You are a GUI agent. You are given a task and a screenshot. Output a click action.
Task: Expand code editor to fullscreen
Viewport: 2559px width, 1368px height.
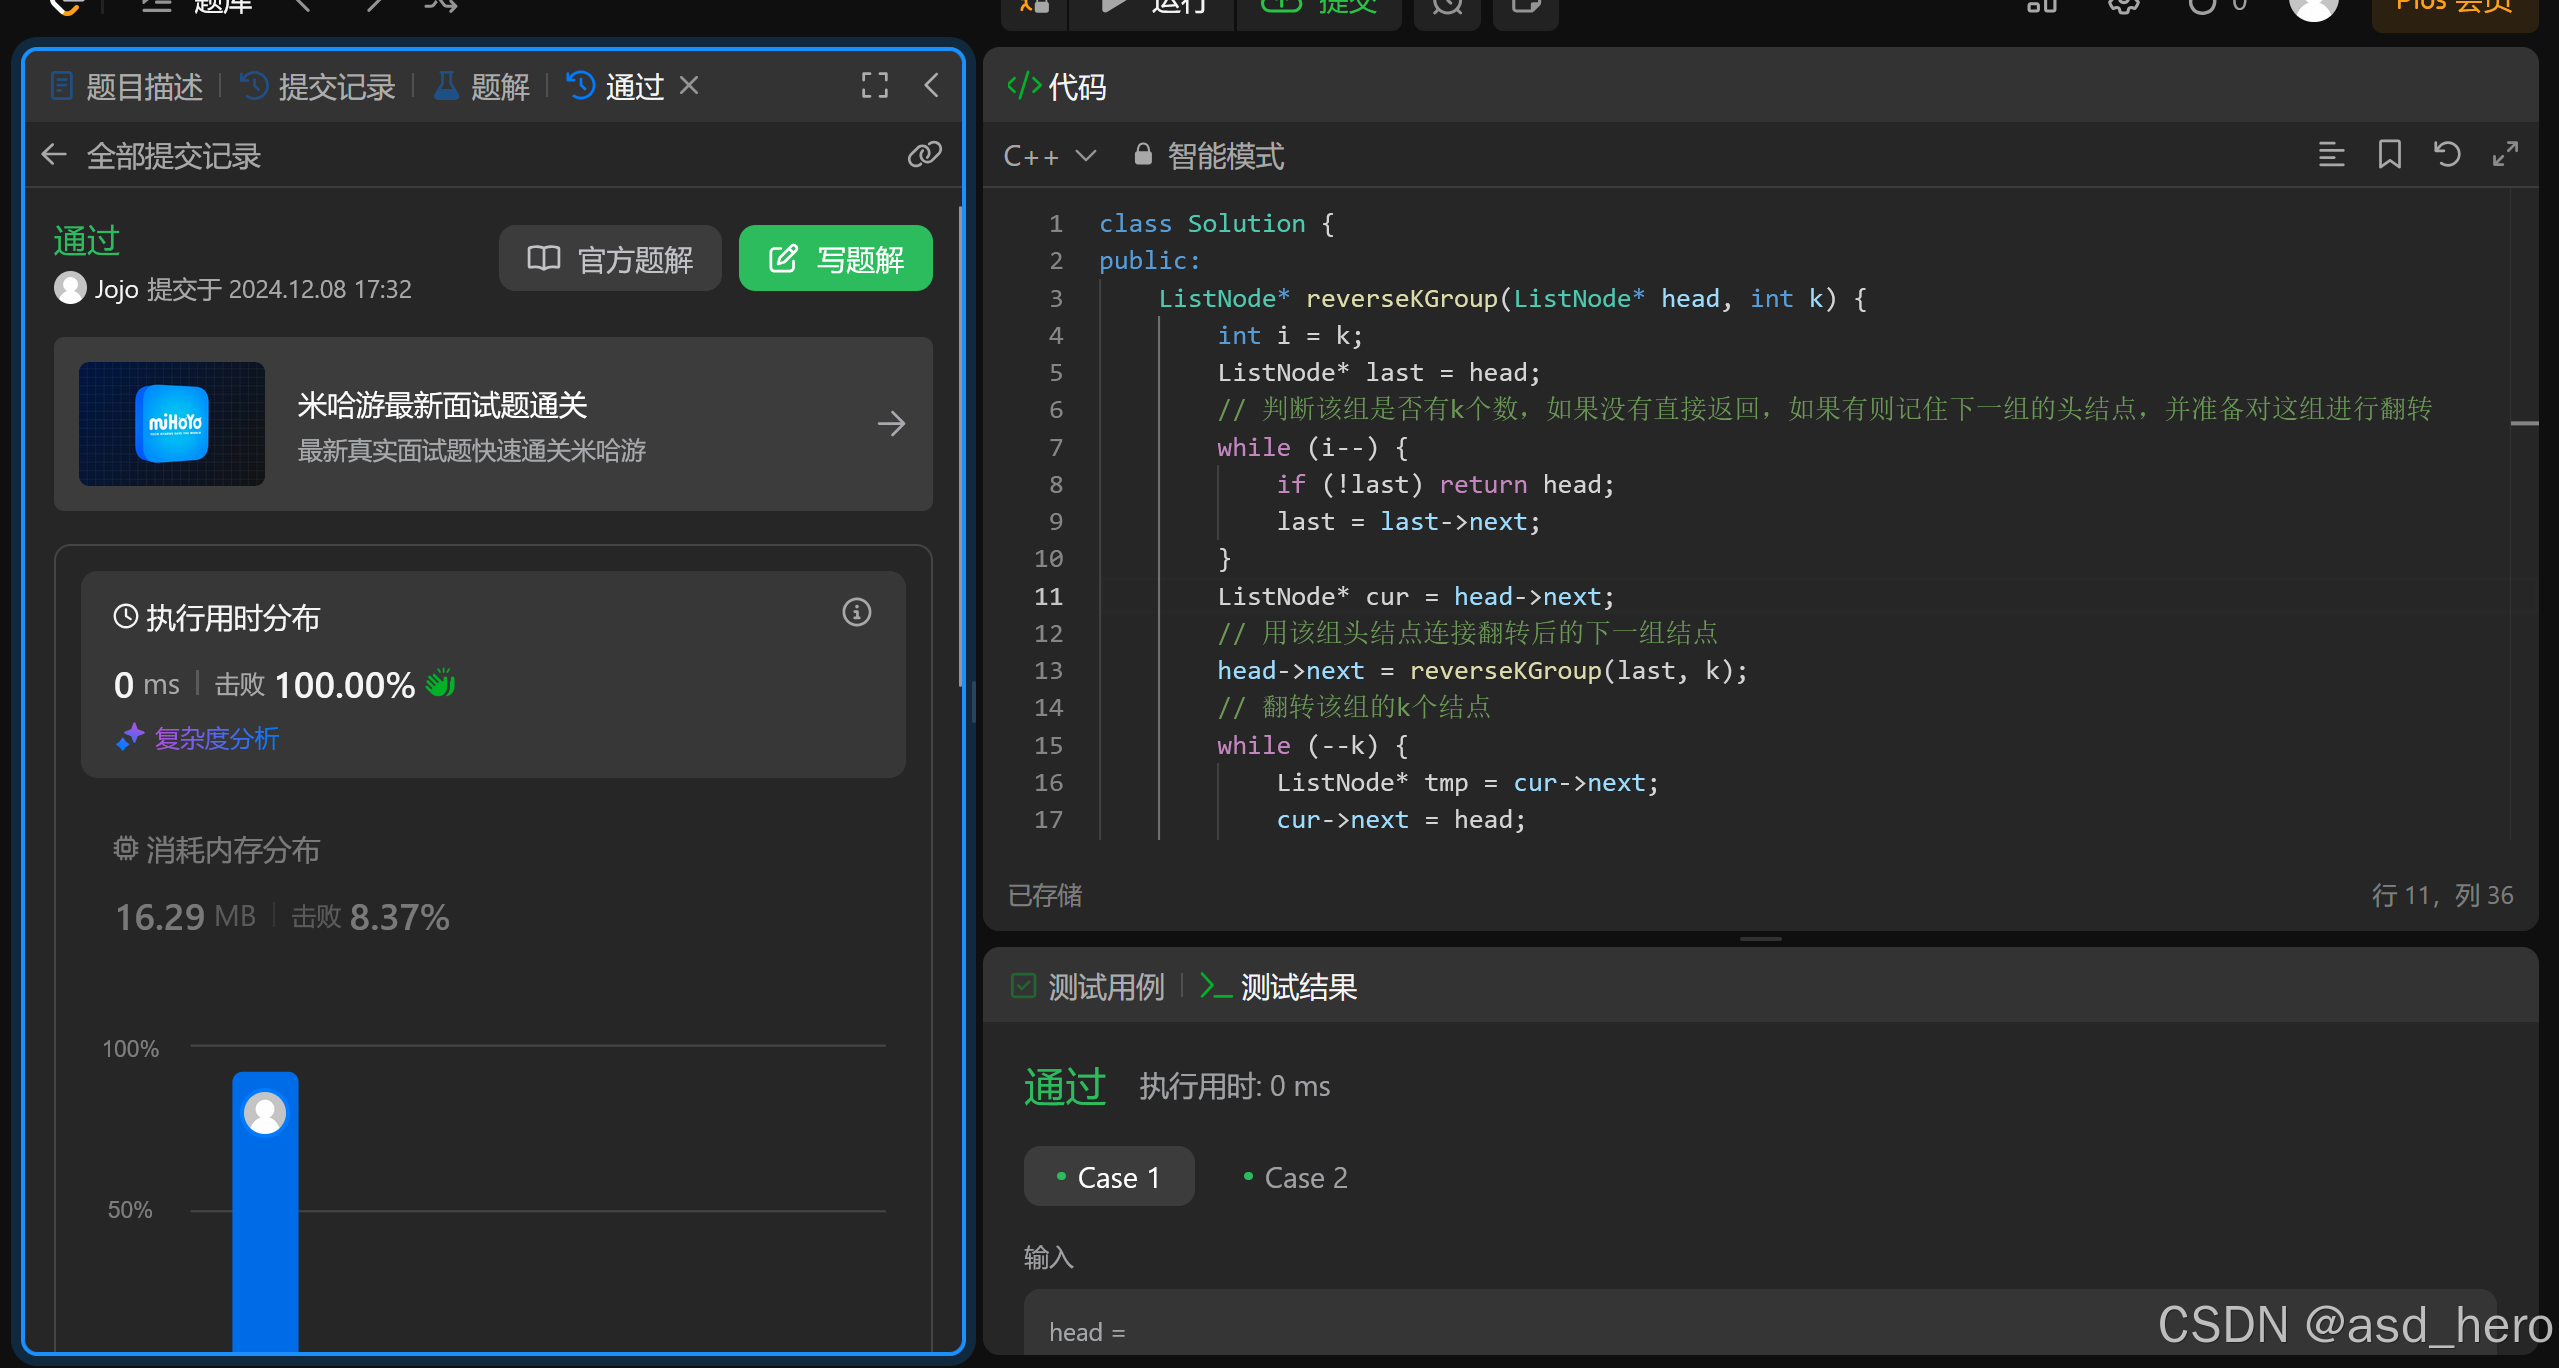click(x=2505, y=155)
